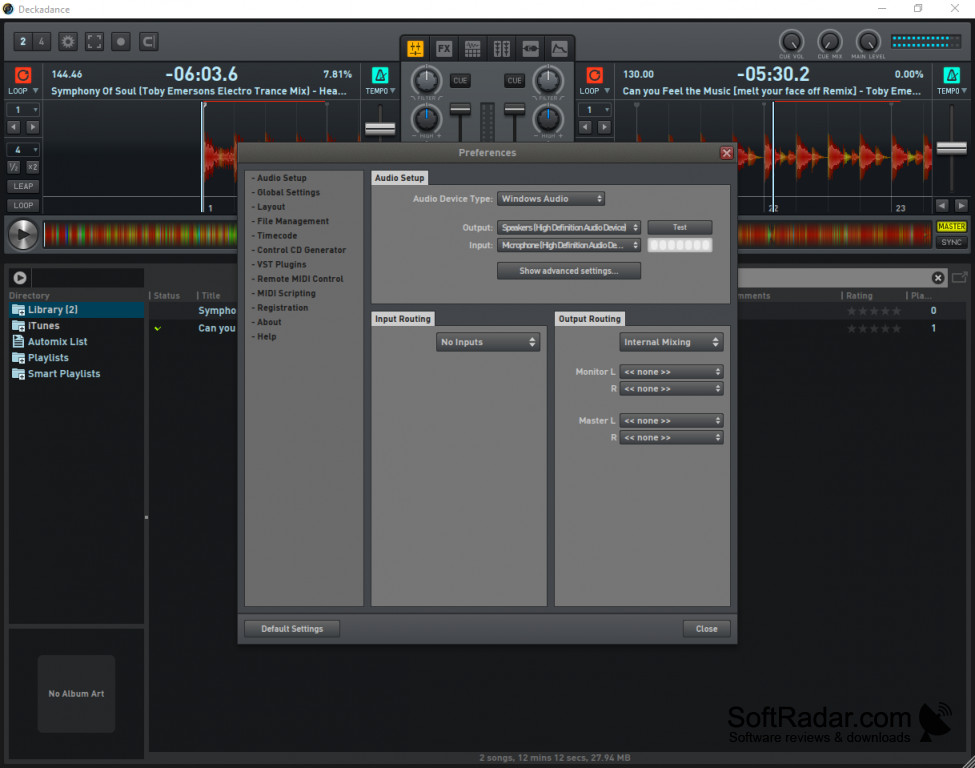Click Close button in Preferences
The width and height of the screenshot is (975, 768).
coord(706,629)
